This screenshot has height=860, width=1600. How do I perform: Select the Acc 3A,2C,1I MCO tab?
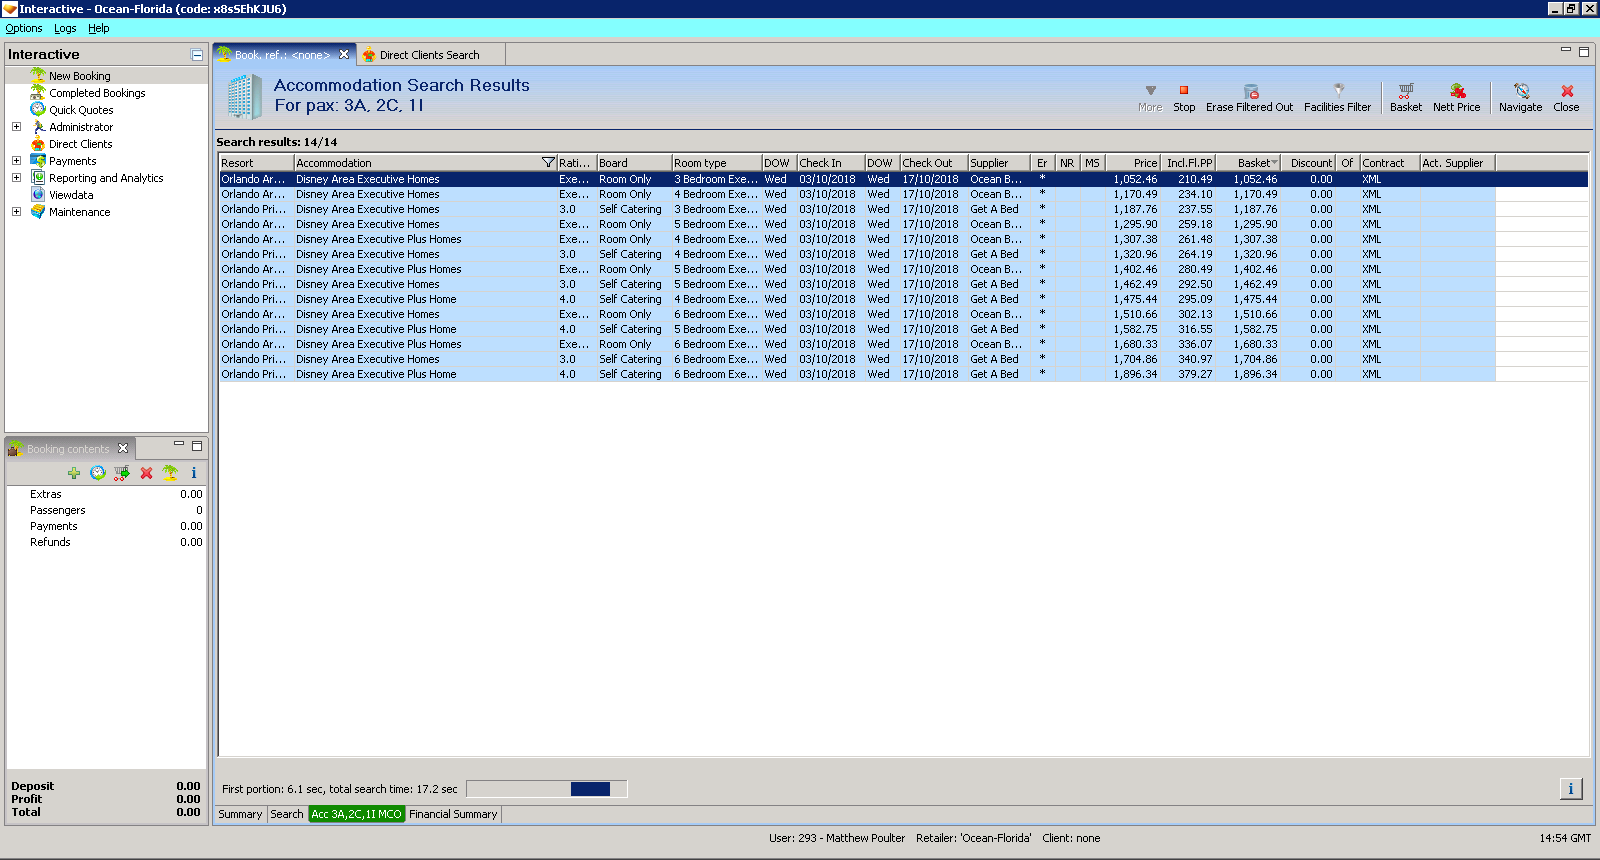[356, 814]
